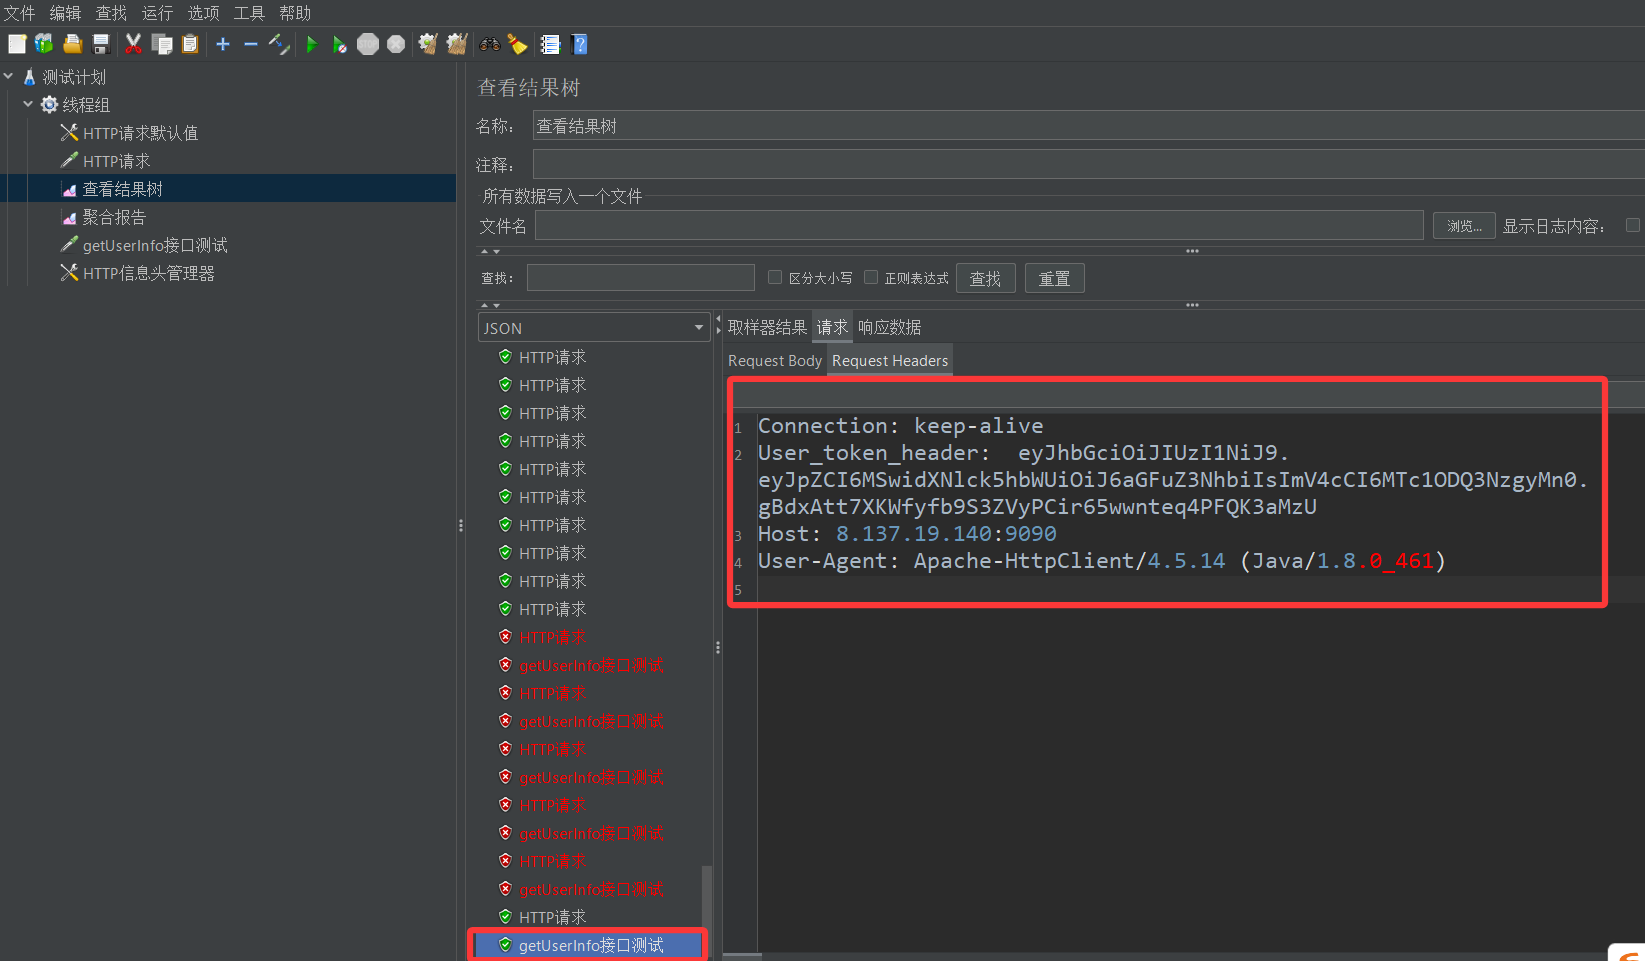Switch to 取样器结果 tab
Image resolution: width=1645 pixels, height=961 pixels.
[x=767, y=327]
